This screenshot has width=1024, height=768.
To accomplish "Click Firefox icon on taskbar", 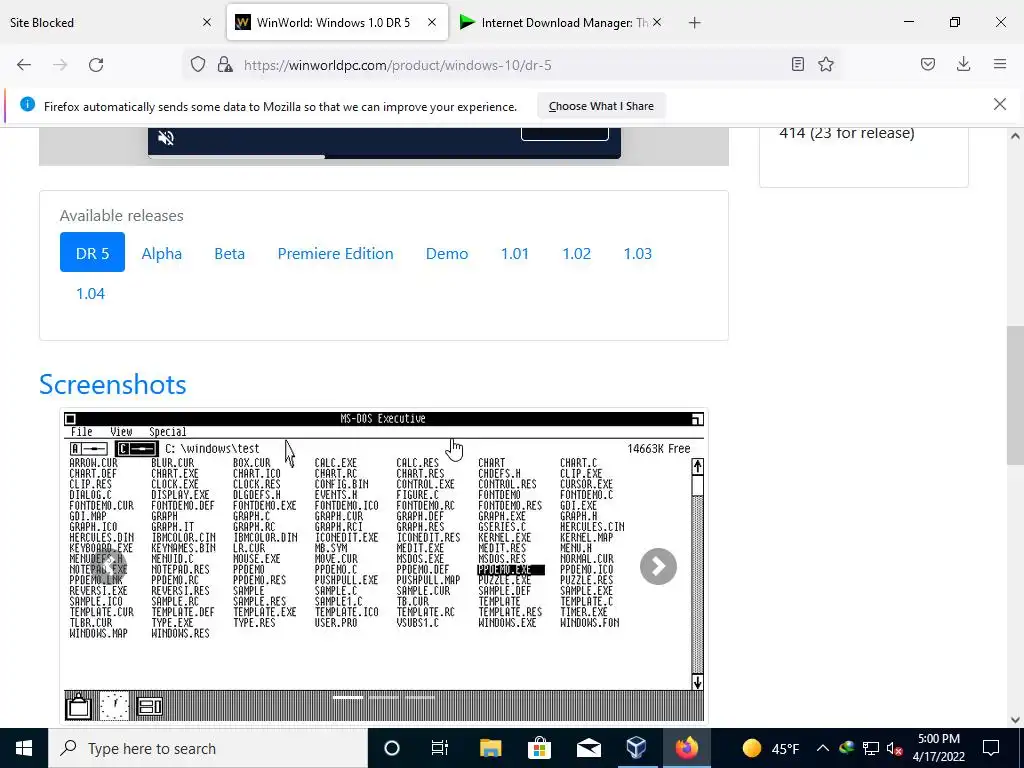I will pos(686,748).
